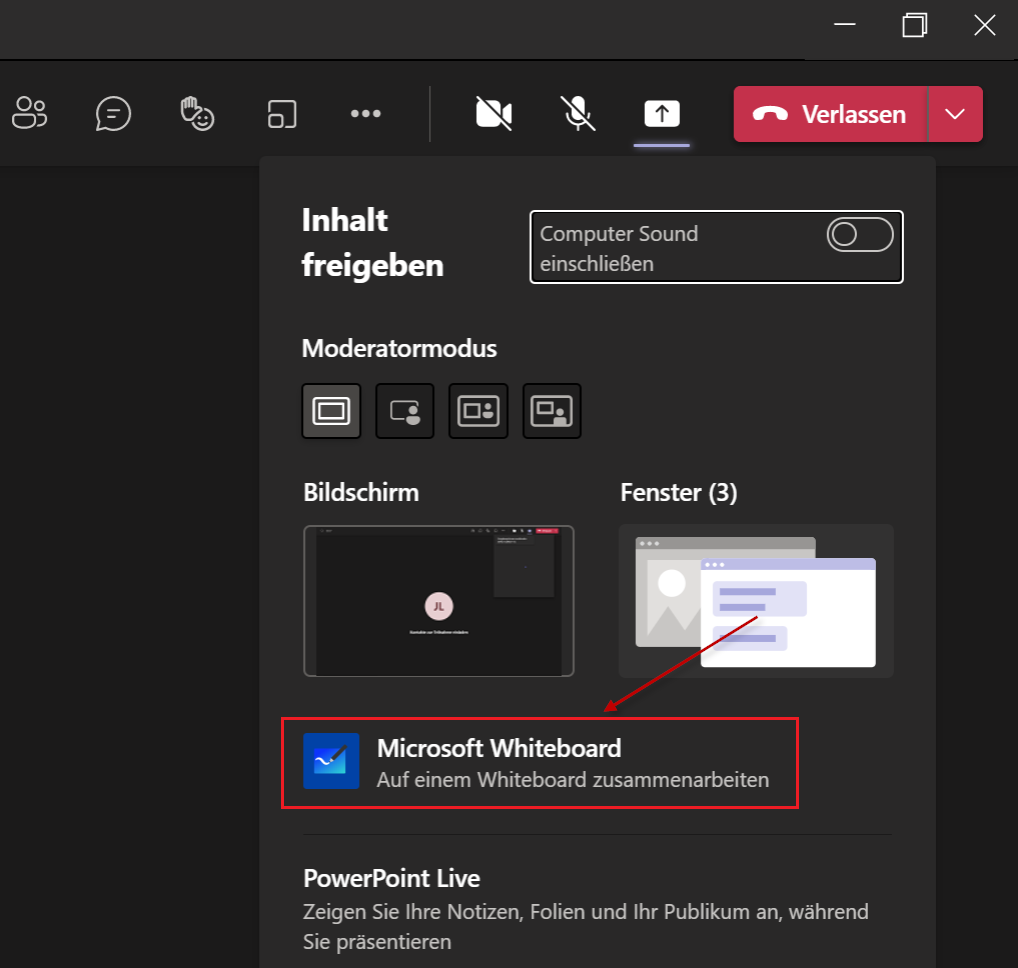Share the Bildschirm screen thumbnail
The height and width of the screenshot is (968, 1018).
[439, 601]
